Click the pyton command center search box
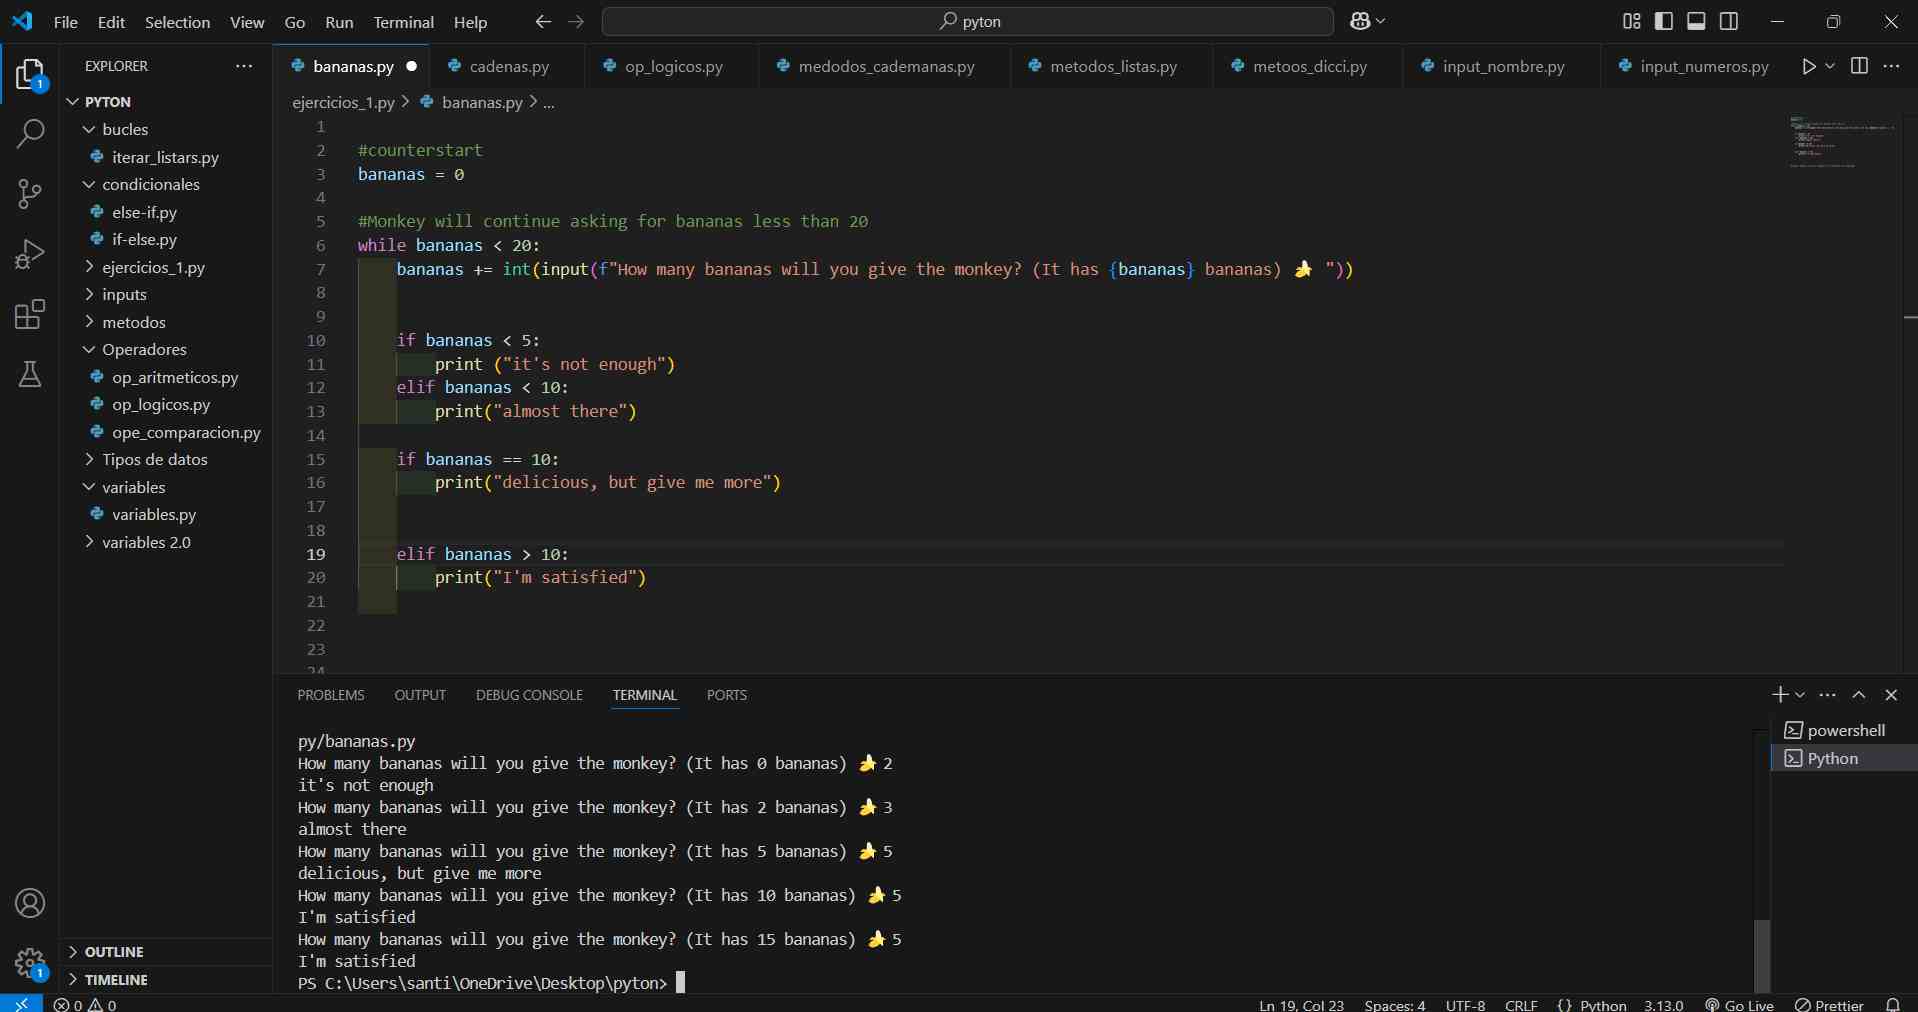1918x1012 pixels. point(968,21)
